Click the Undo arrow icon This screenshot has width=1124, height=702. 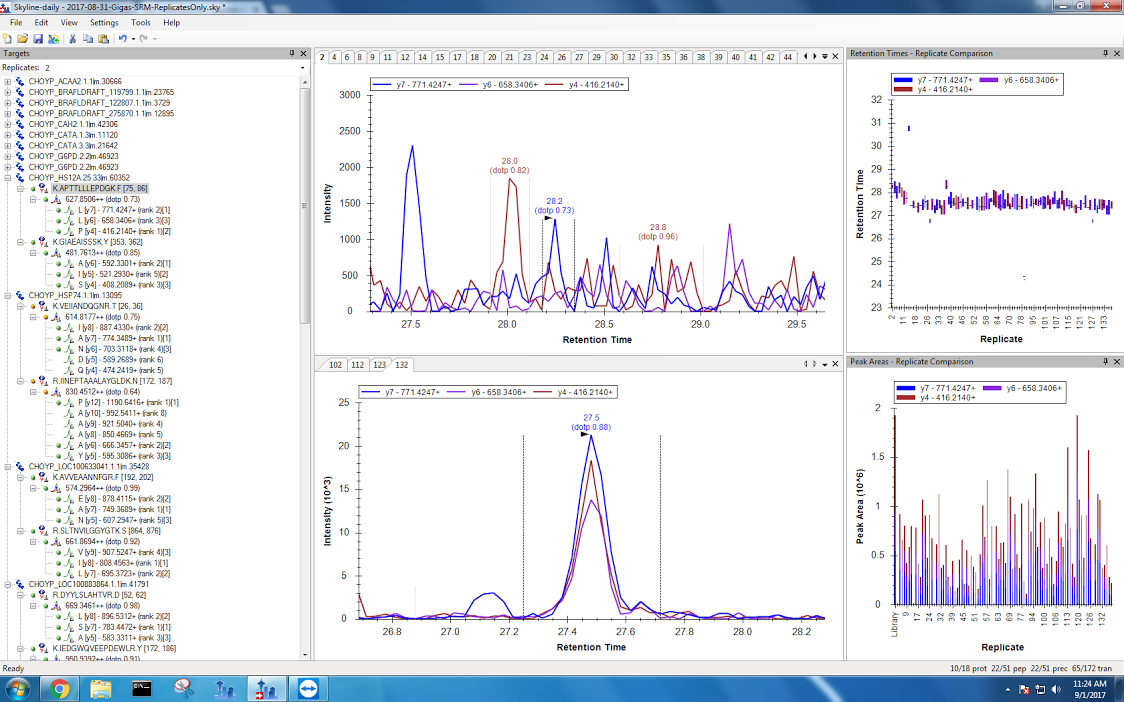(x=122, y=39)
